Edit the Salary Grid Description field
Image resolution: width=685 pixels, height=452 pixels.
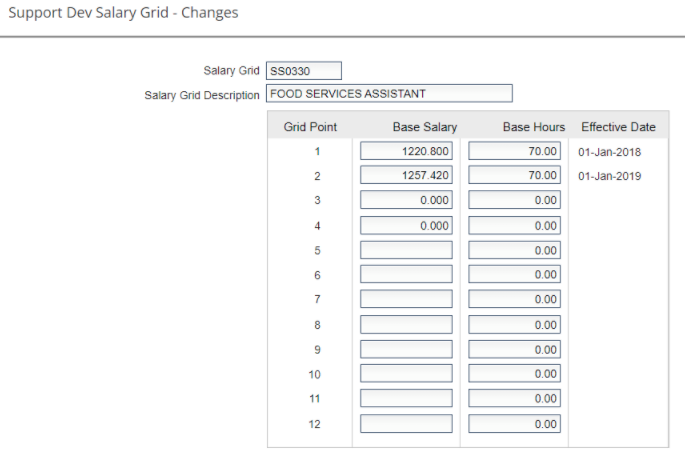[x=388, y=94]
